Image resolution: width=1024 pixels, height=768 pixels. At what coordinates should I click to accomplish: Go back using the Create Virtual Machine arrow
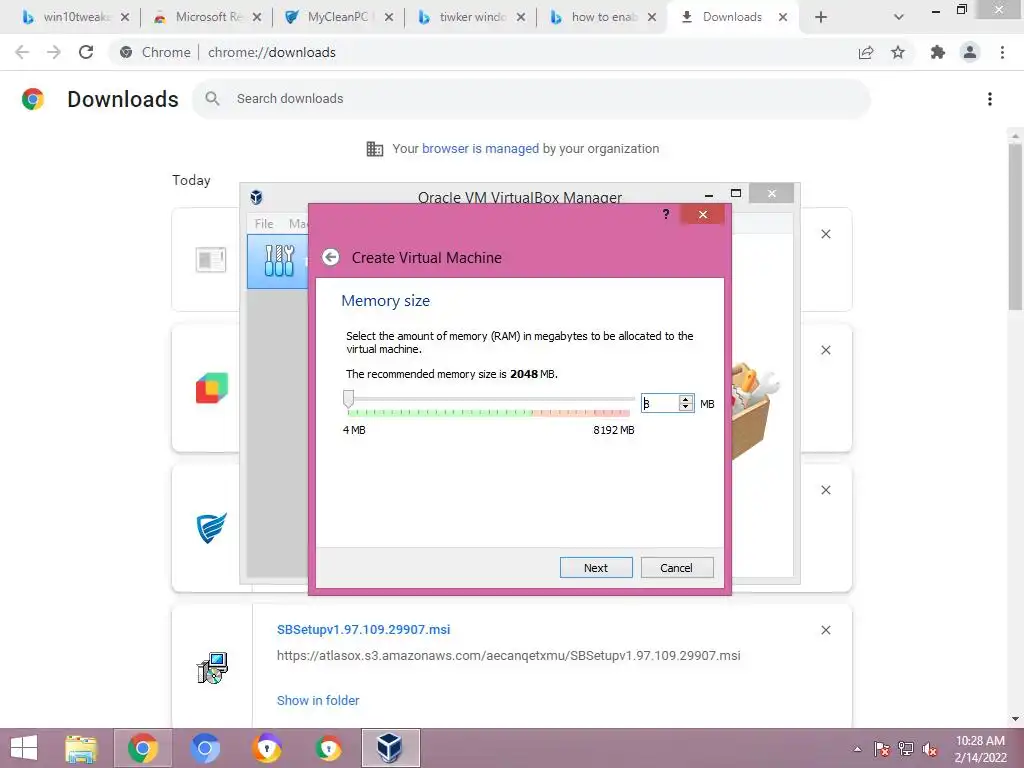330,257
